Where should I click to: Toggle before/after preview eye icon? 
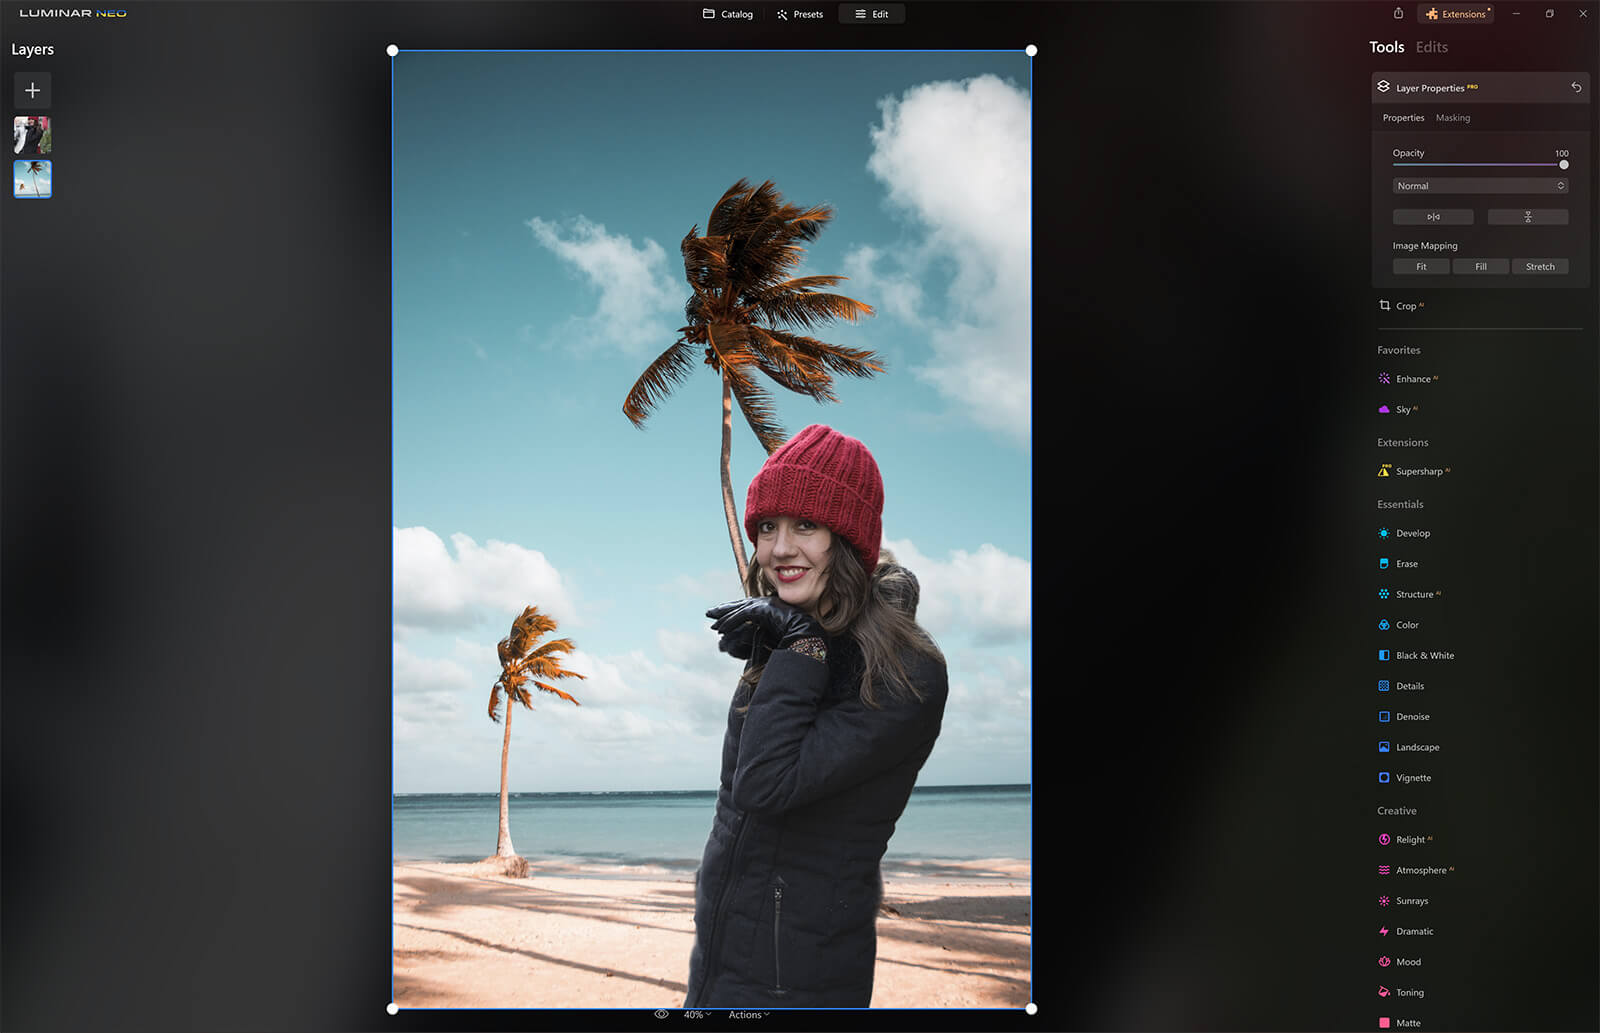click(661, 1014)
